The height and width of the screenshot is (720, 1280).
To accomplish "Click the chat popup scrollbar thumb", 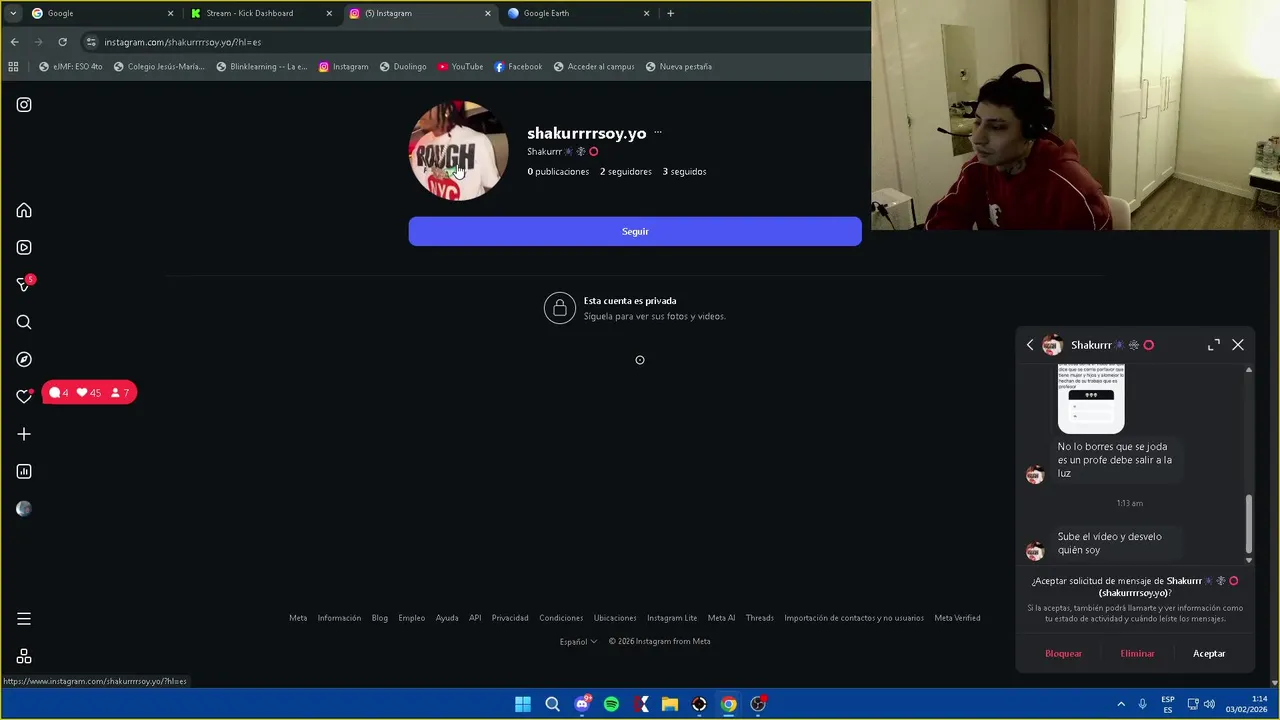I will point(1248,524).
